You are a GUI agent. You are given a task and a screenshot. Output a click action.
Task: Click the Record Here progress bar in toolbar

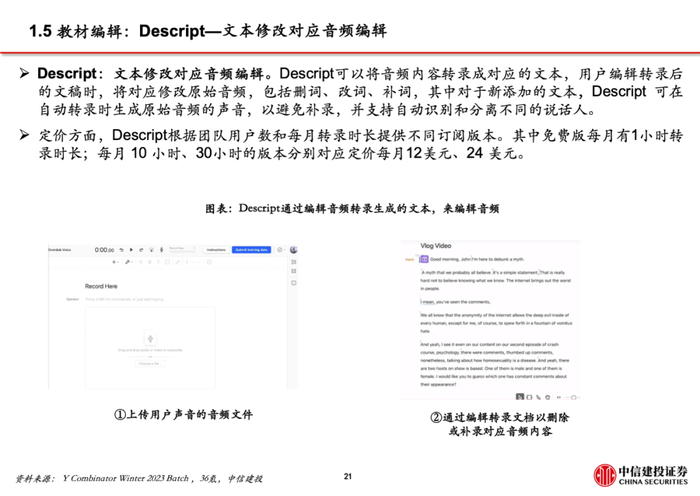pos(182,249)
